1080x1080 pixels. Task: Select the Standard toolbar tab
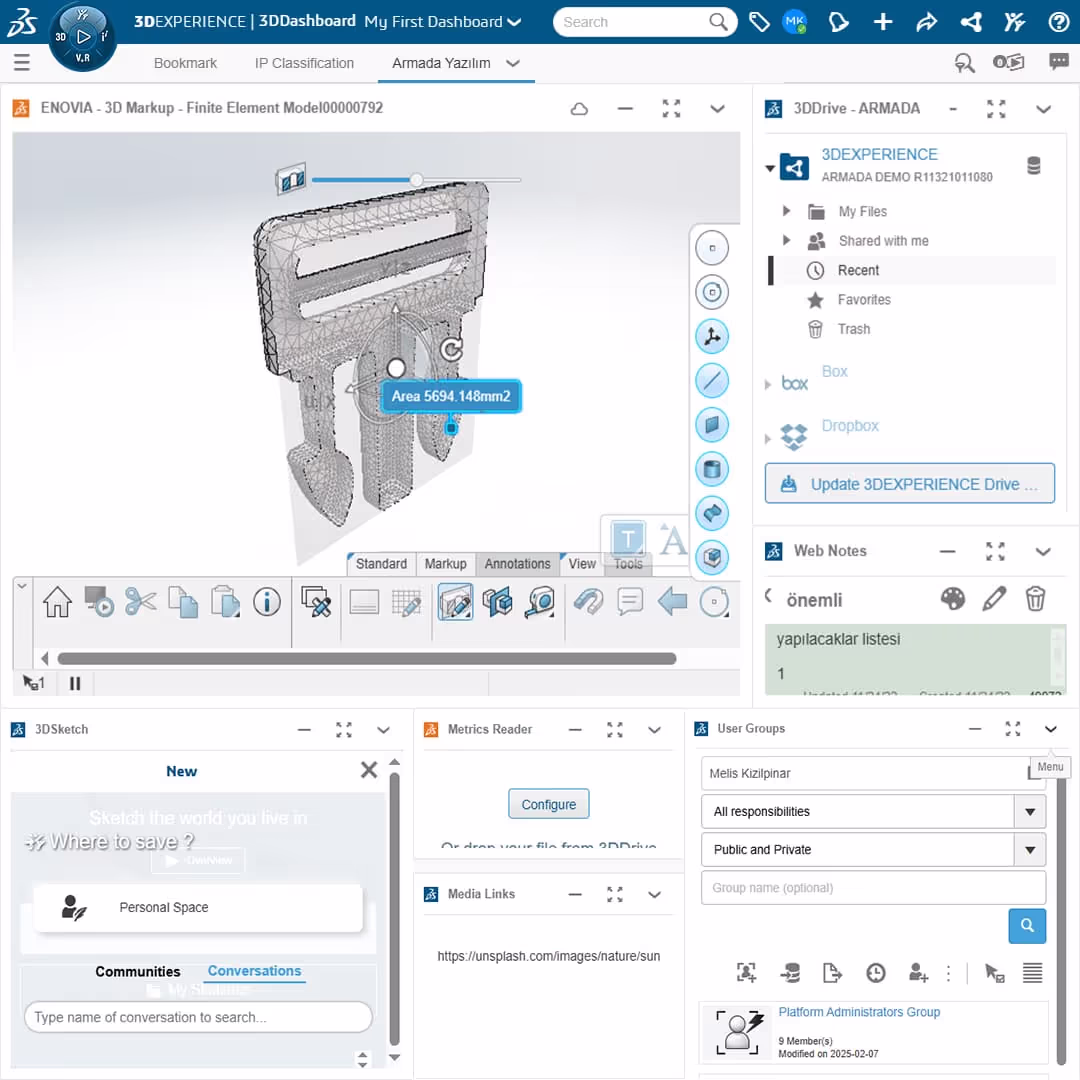pyautogui.click(x=381, y=563)
